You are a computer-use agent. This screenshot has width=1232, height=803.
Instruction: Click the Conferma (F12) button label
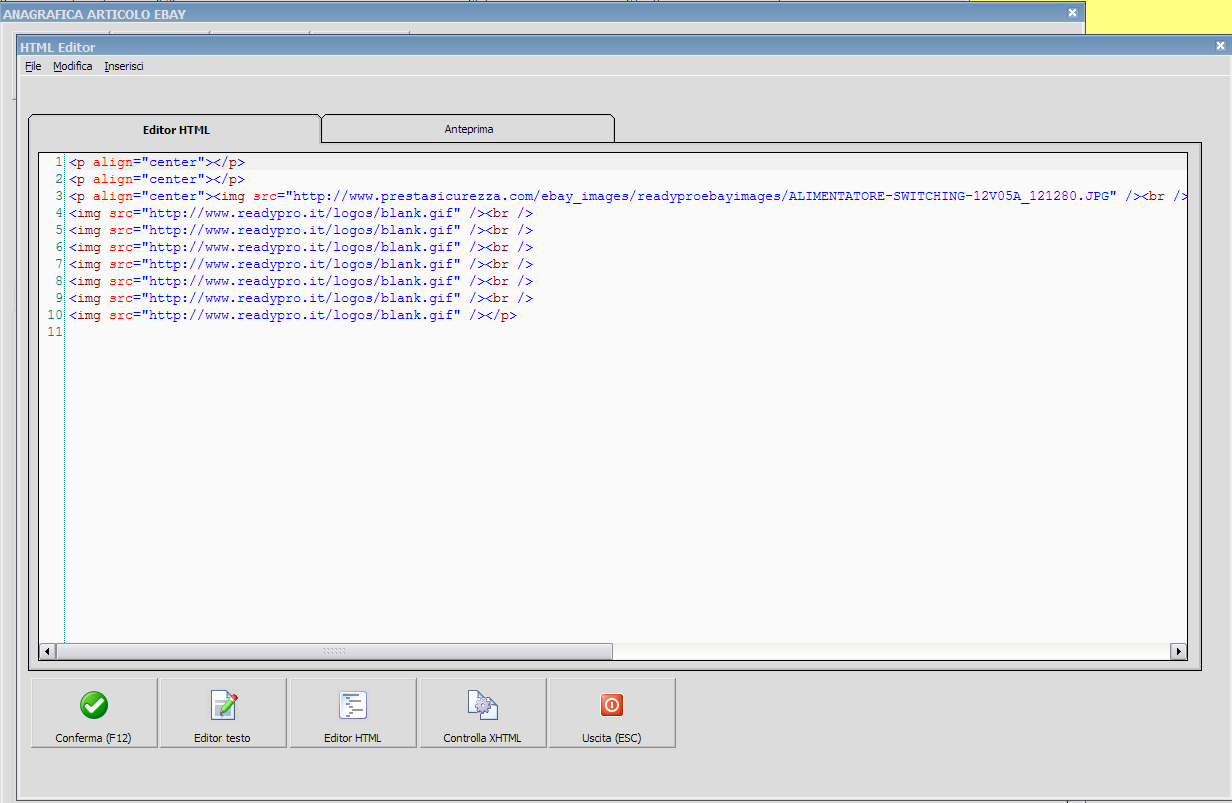tap(94, 738)
